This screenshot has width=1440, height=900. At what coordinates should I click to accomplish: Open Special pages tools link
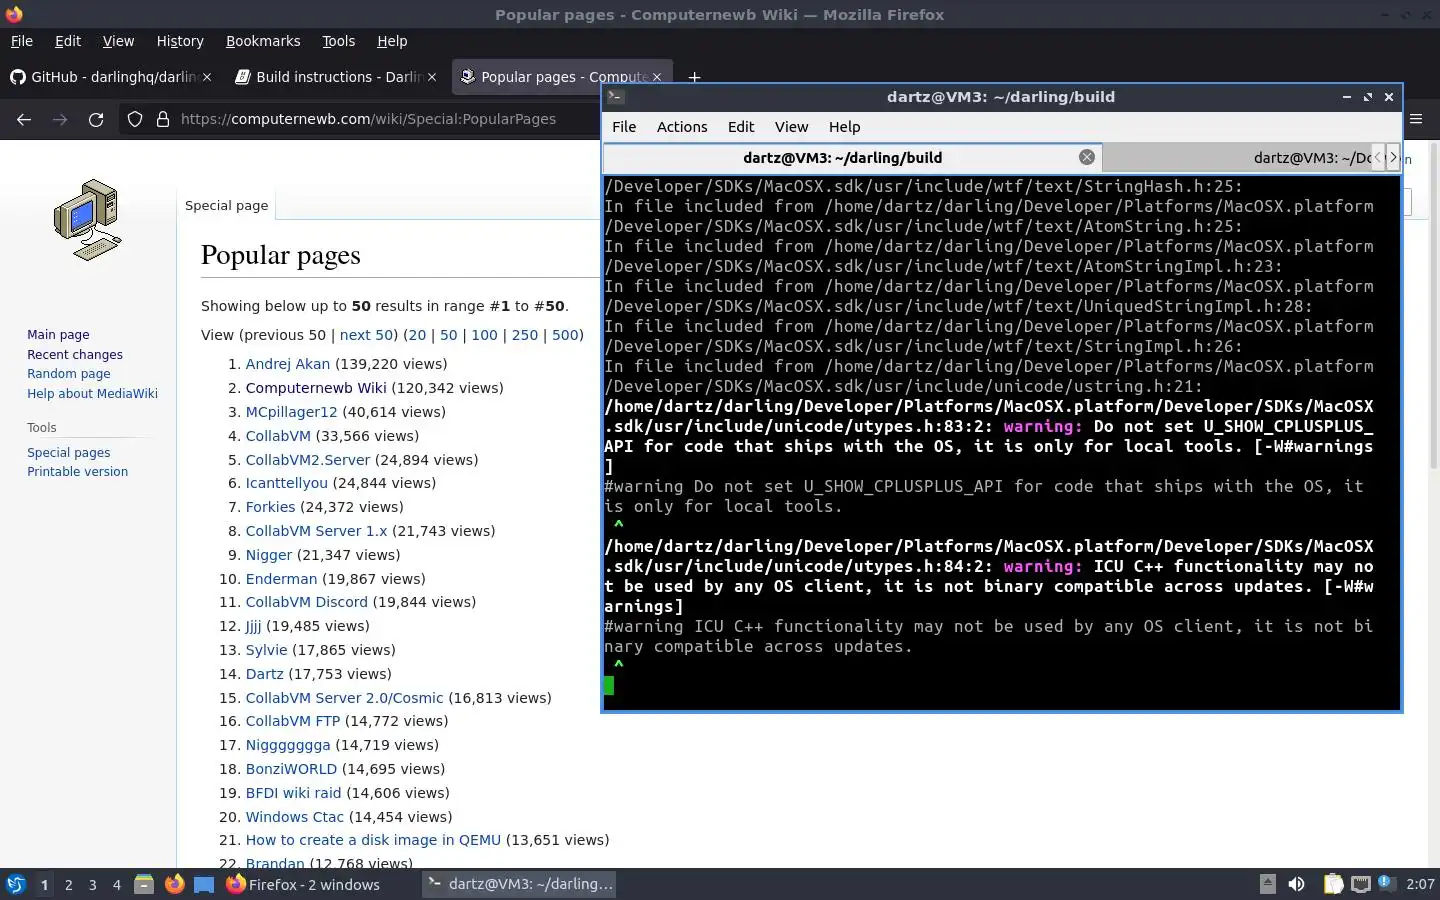(x=69, y=452)
